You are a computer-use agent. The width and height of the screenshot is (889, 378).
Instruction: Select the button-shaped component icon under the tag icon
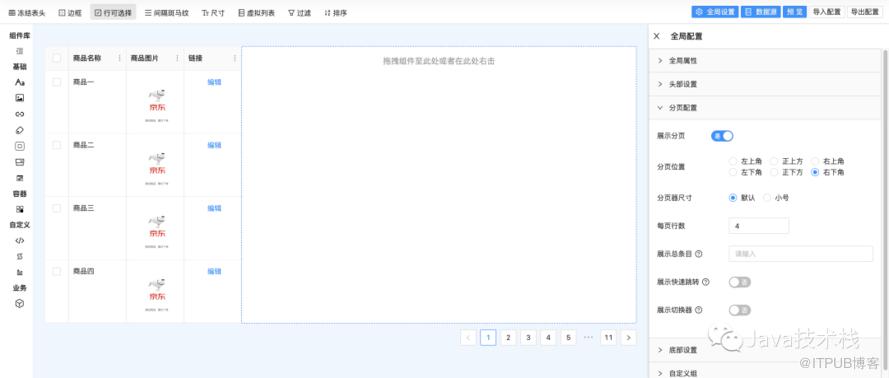click(19, 146)
